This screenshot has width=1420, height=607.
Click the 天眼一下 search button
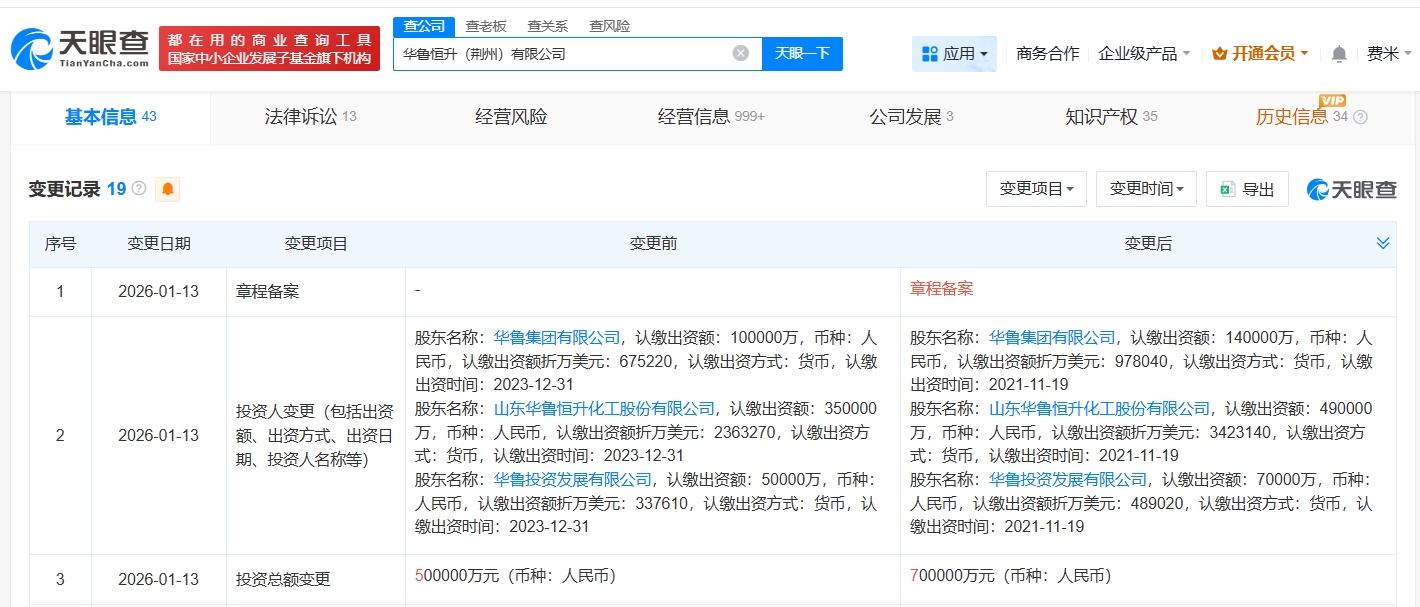coord(802,53)
